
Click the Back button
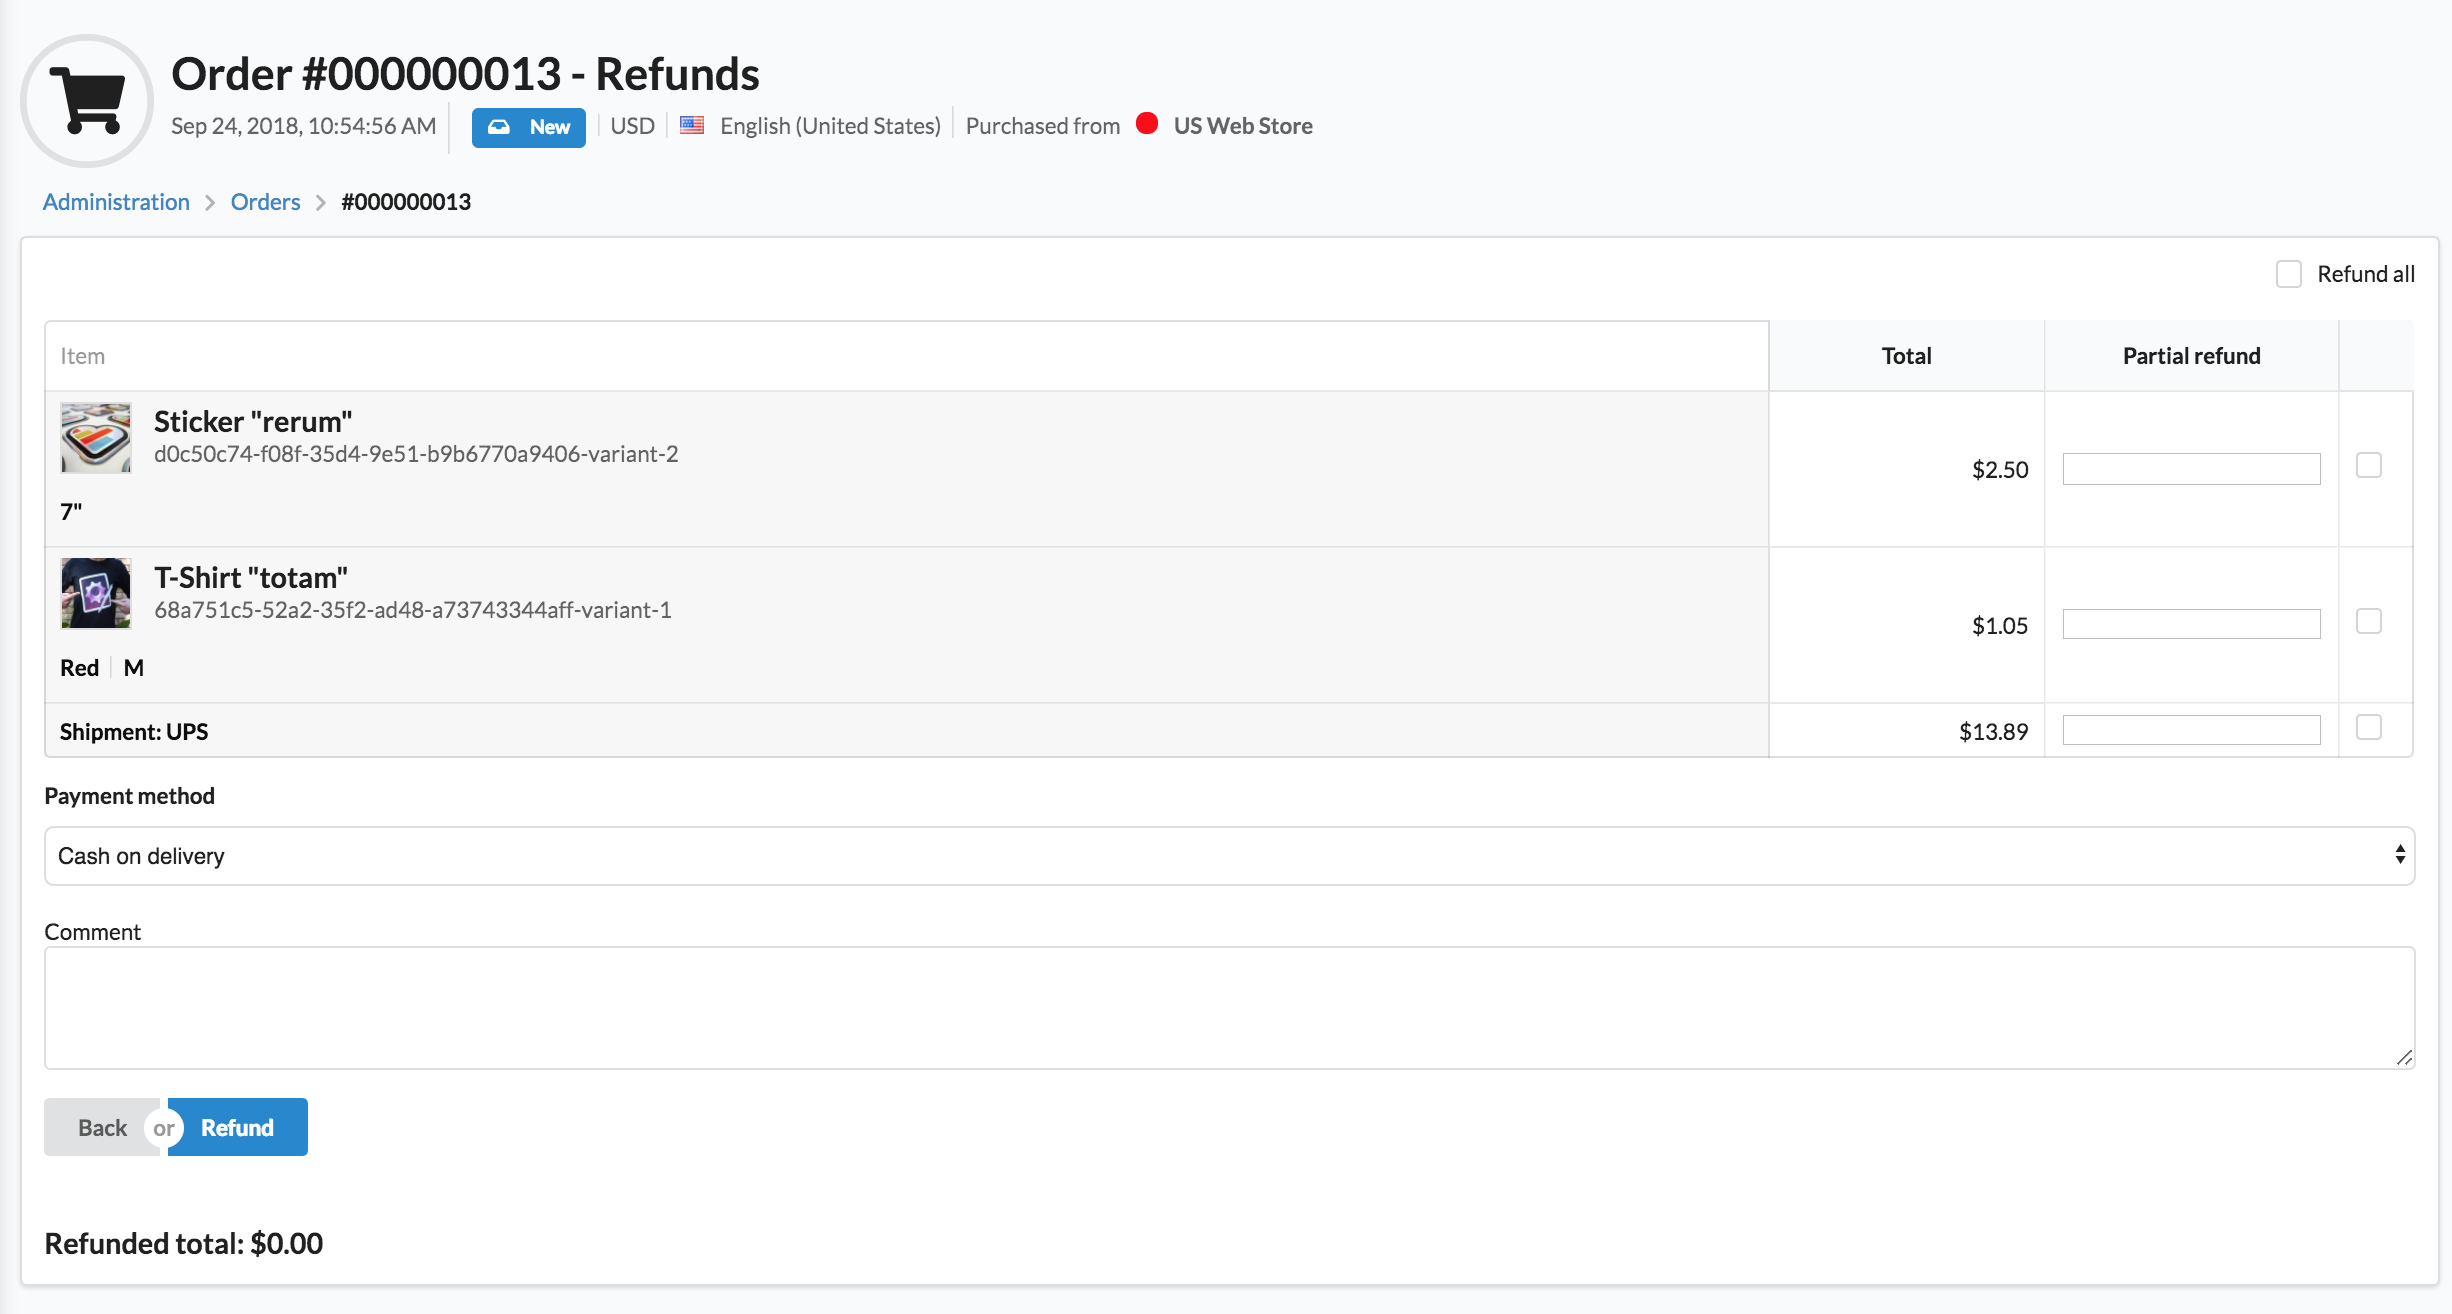102,1128
